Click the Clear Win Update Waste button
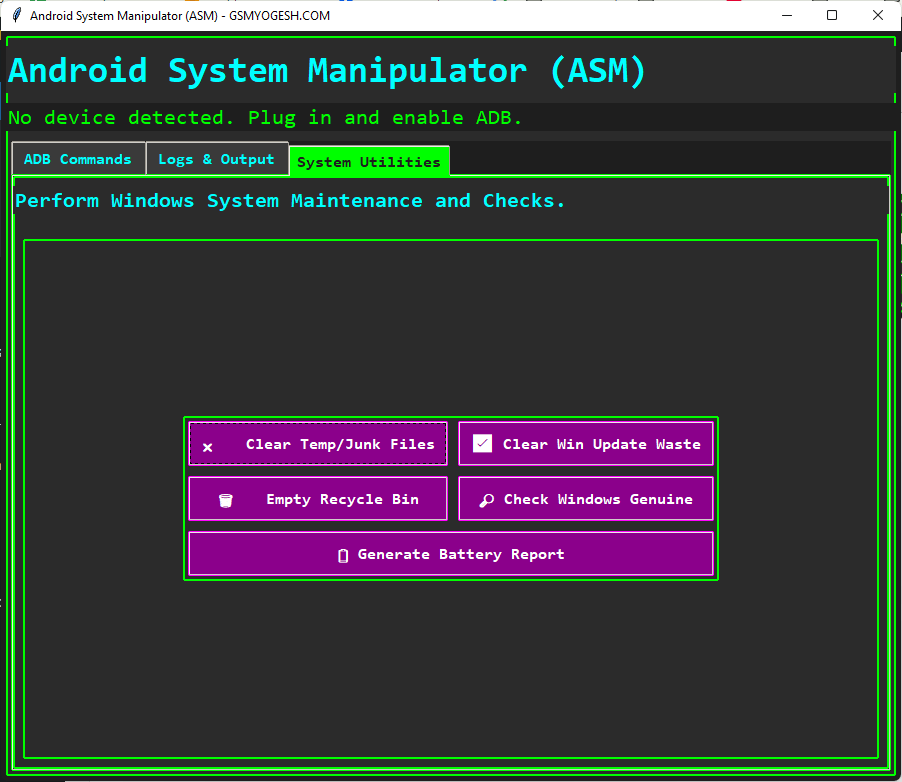 [586, 443]
